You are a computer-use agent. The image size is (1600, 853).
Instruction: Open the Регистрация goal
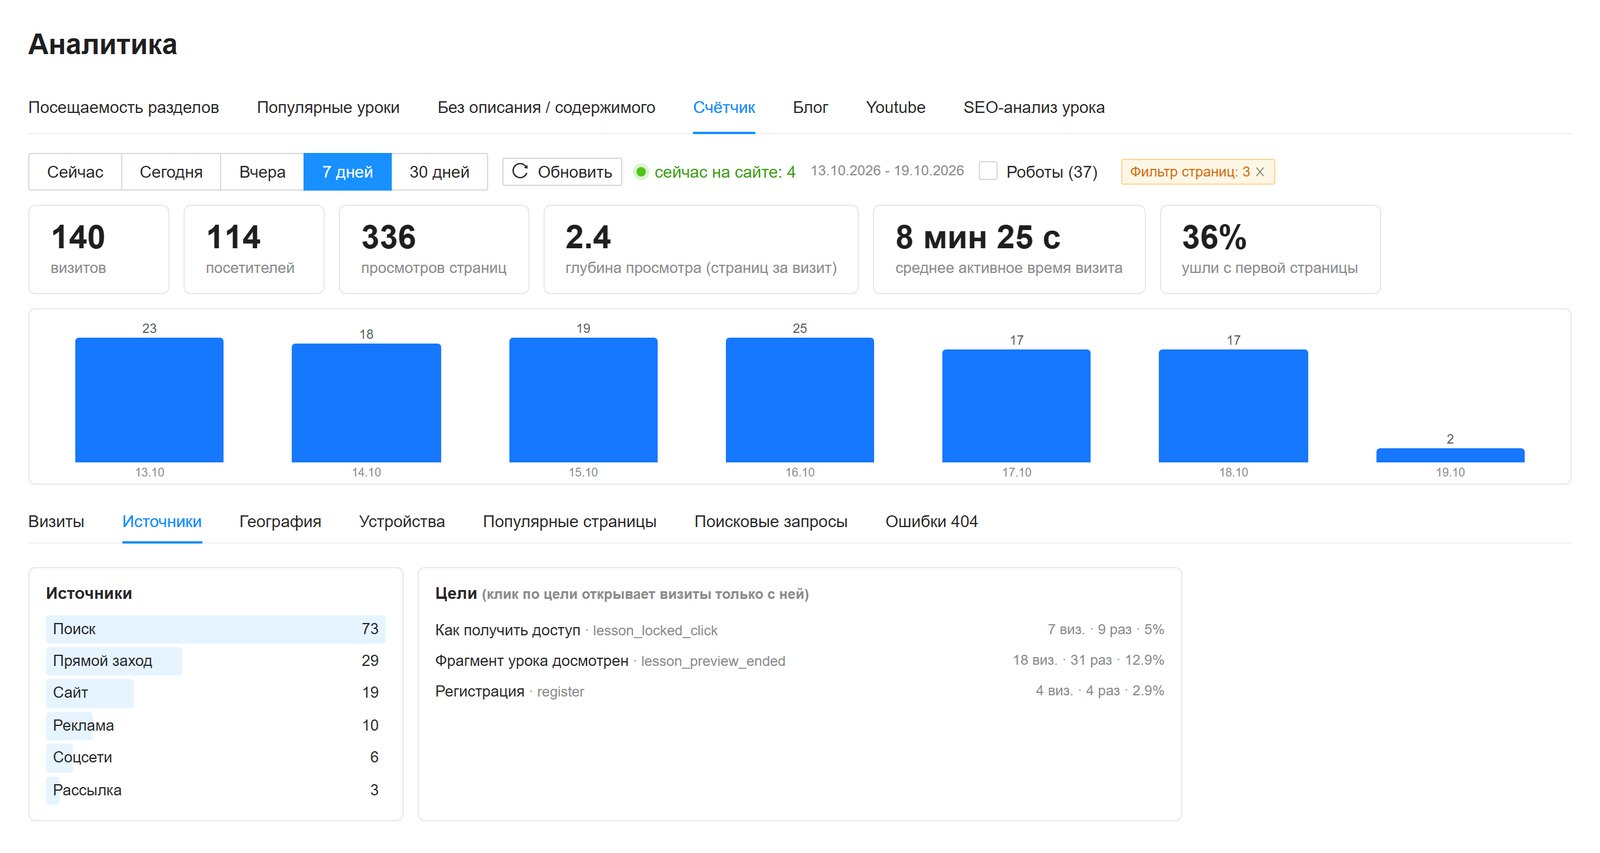coord(799,691)
